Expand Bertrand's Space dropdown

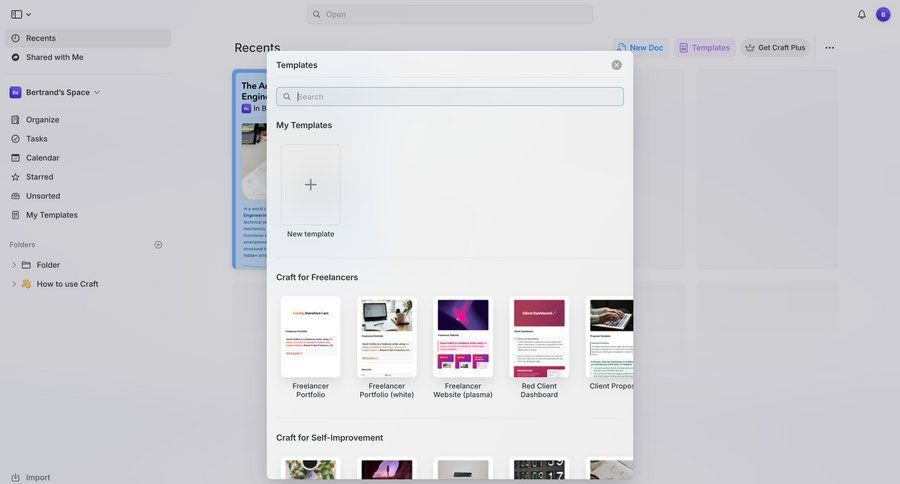pos(97,92)
